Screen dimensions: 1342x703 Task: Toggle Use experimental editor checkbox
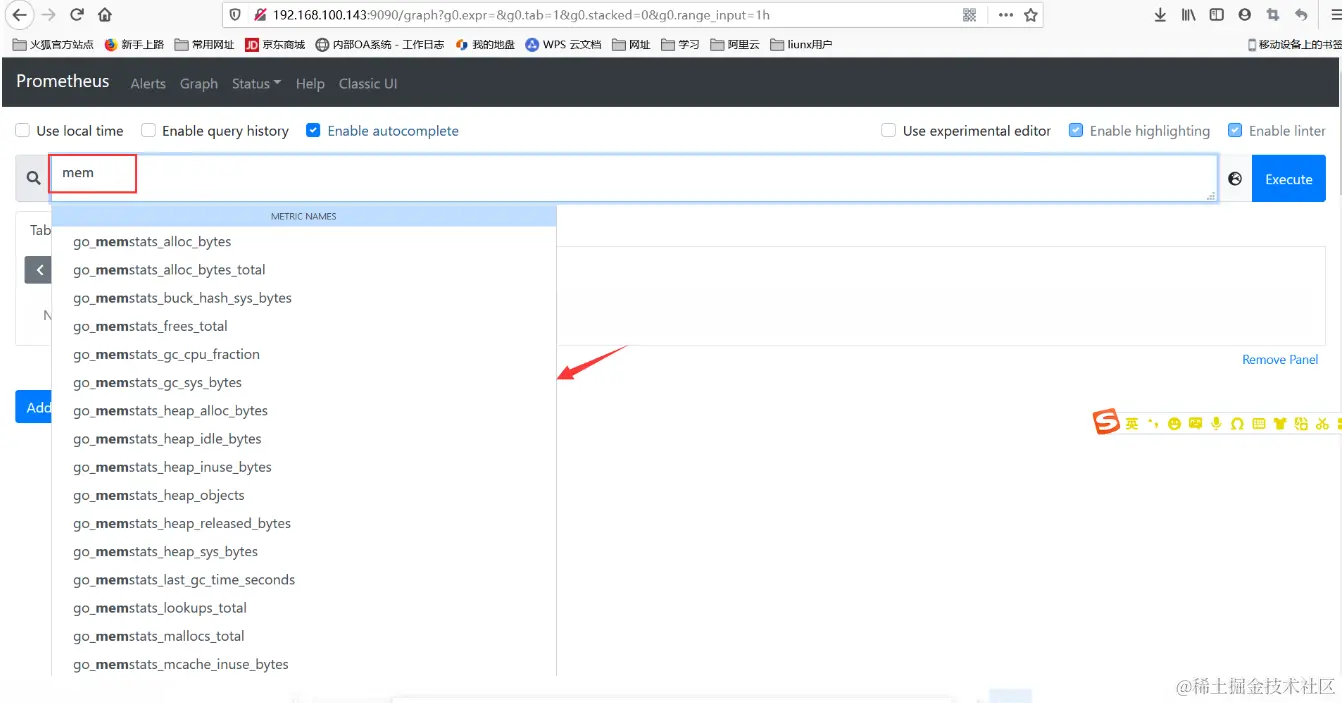888,130
